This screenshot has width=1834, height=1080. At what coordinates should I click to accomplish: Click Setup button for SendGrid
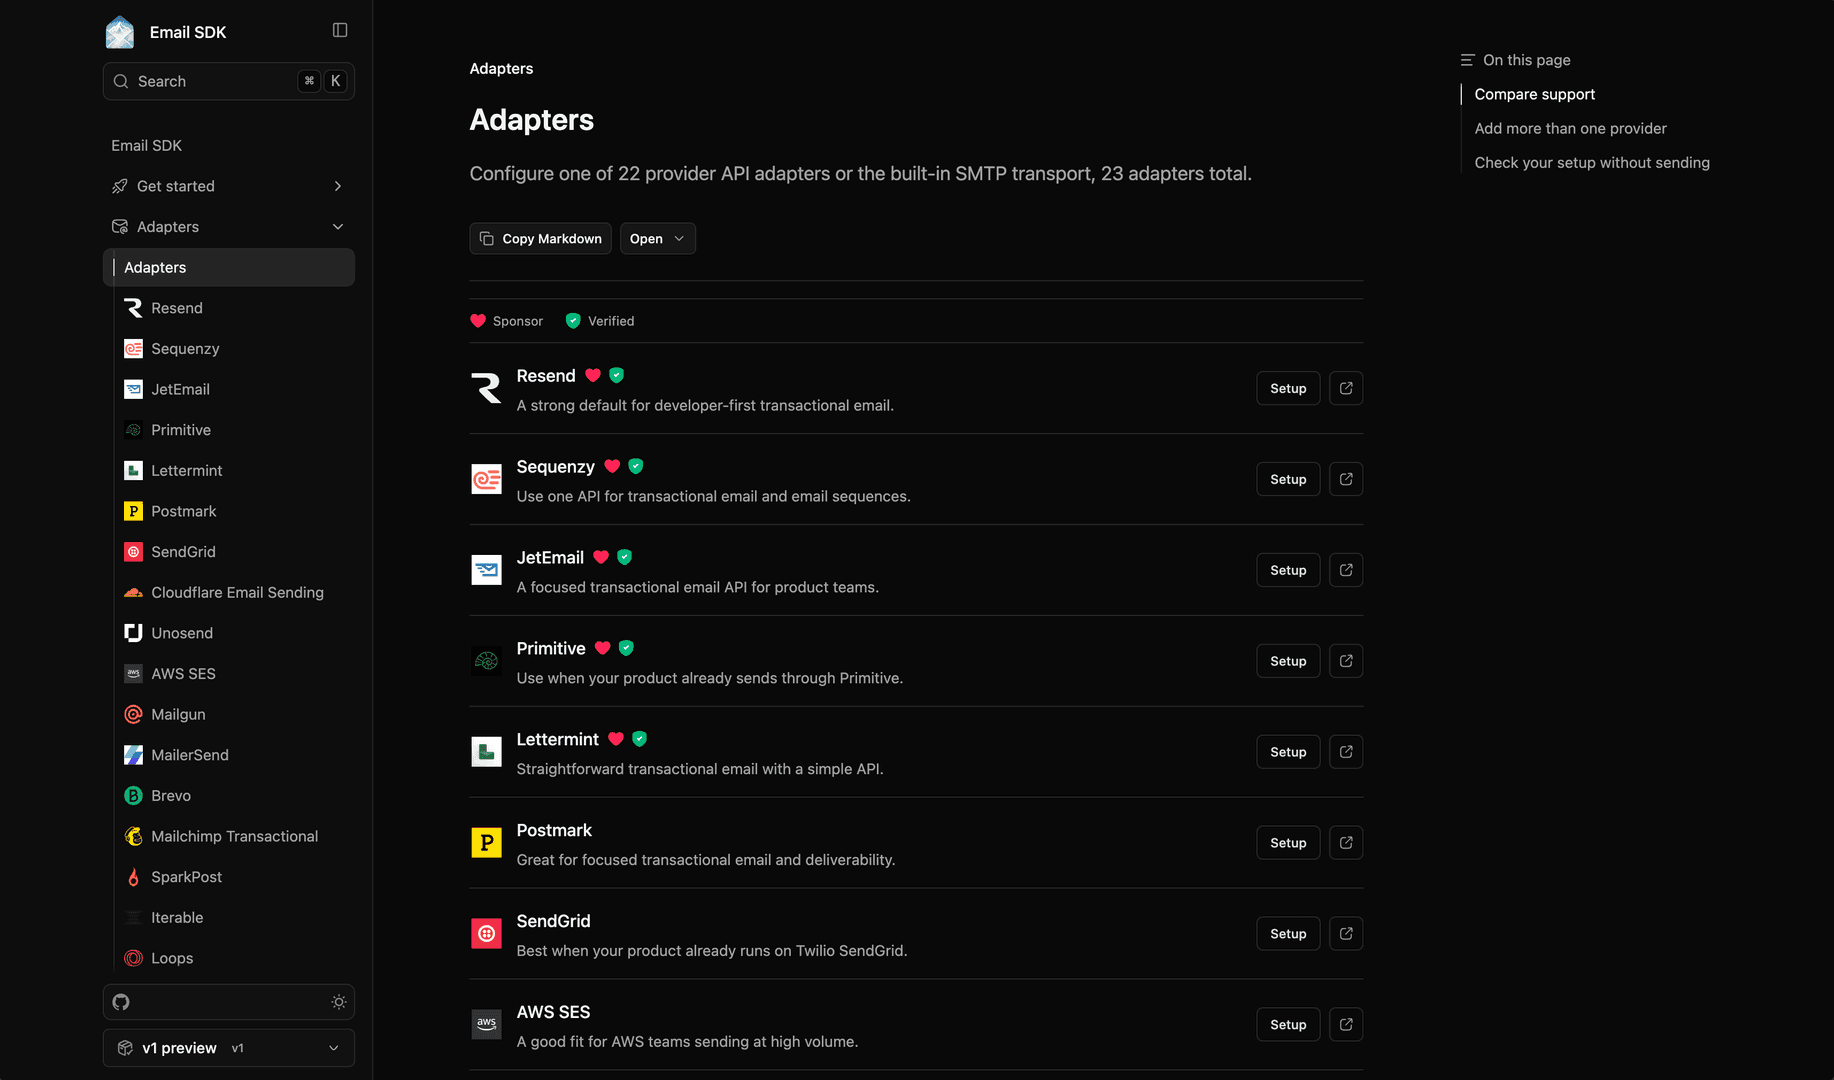point(1288,934)
